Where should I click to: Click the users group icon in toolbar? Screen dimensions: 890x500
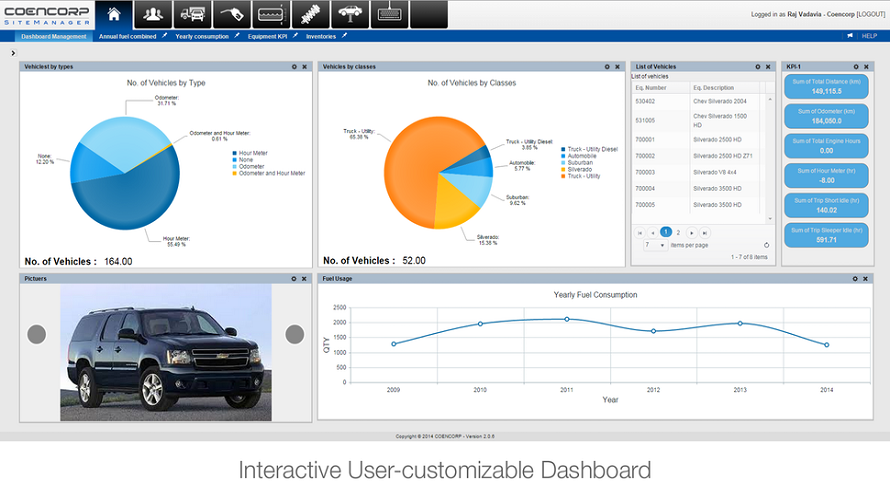pos(153,15)
